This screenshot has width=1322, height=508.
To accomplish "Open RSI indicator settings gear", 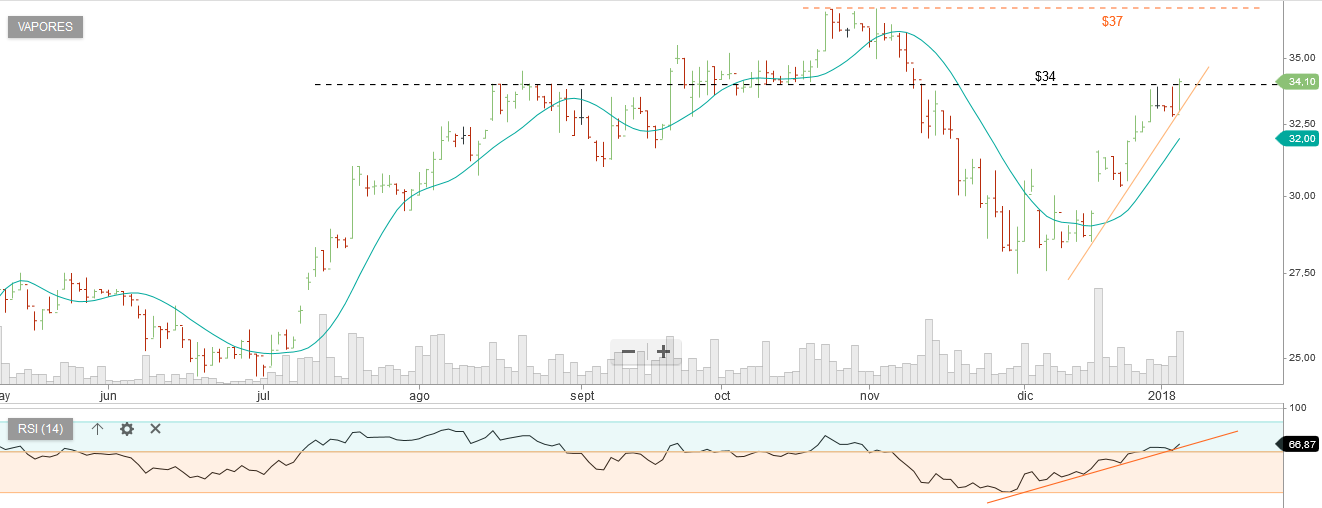I will [x=127, y=429].
